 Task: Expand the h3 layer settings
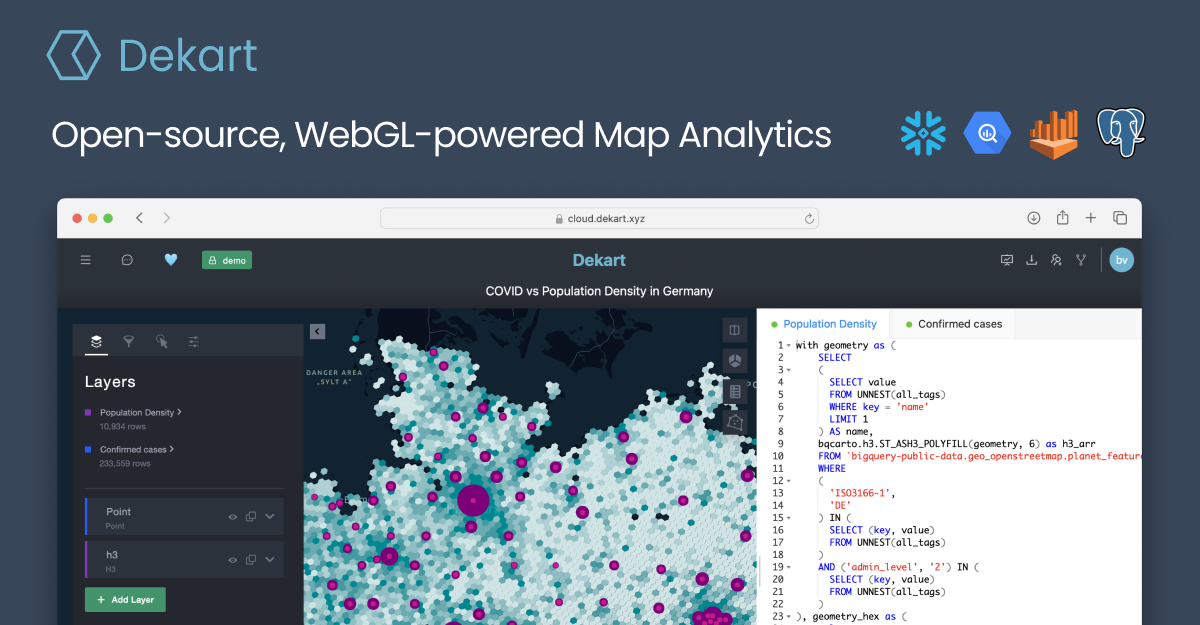(x=268, y=559)
